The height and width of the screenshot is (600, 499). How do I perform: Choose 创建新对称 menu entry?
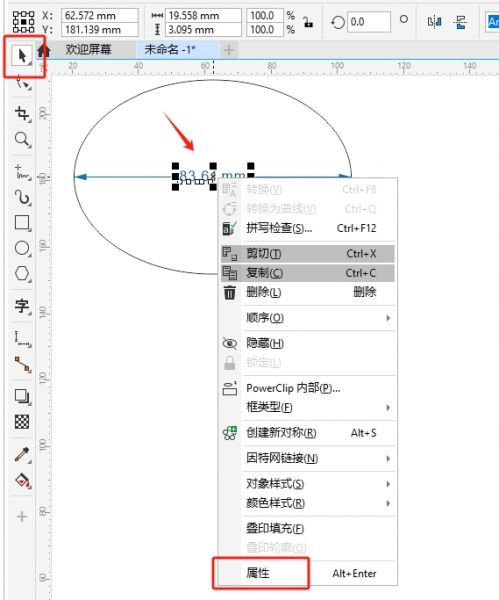308,433
